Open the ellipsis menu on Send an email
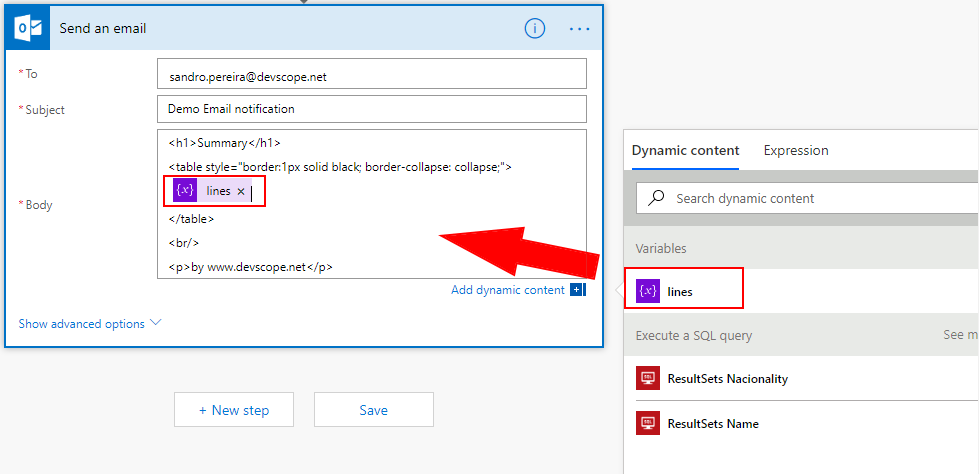The height and width of the screenshot is (474, 979). (580, 28)
